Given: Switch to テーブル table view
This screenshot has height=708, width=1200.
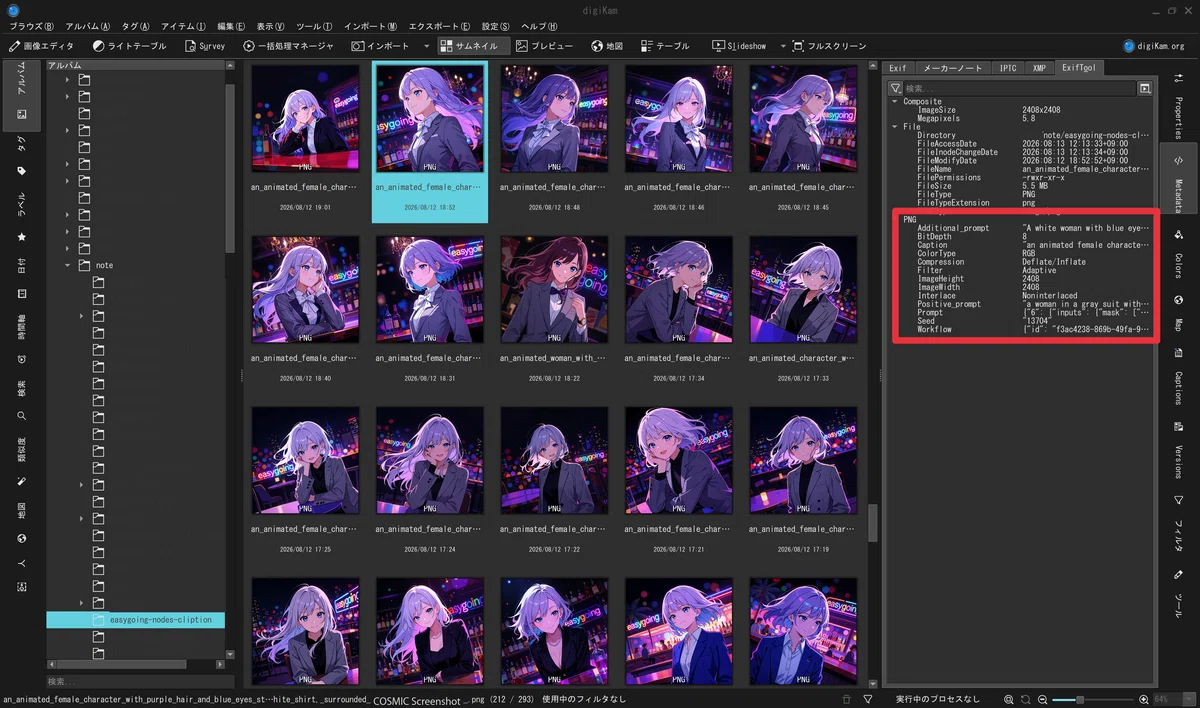Looking at the screenshot, I should (665, 46).
